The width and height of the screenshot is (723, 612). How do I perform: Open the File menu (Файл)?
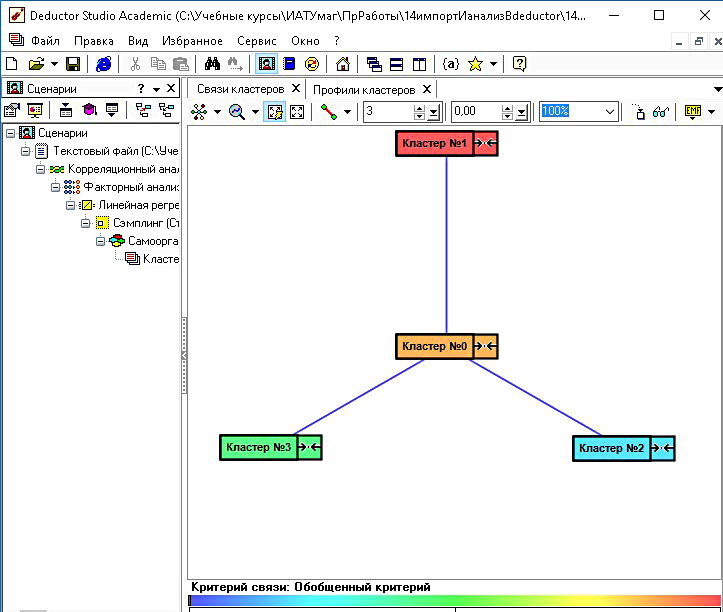pos(45,41)
